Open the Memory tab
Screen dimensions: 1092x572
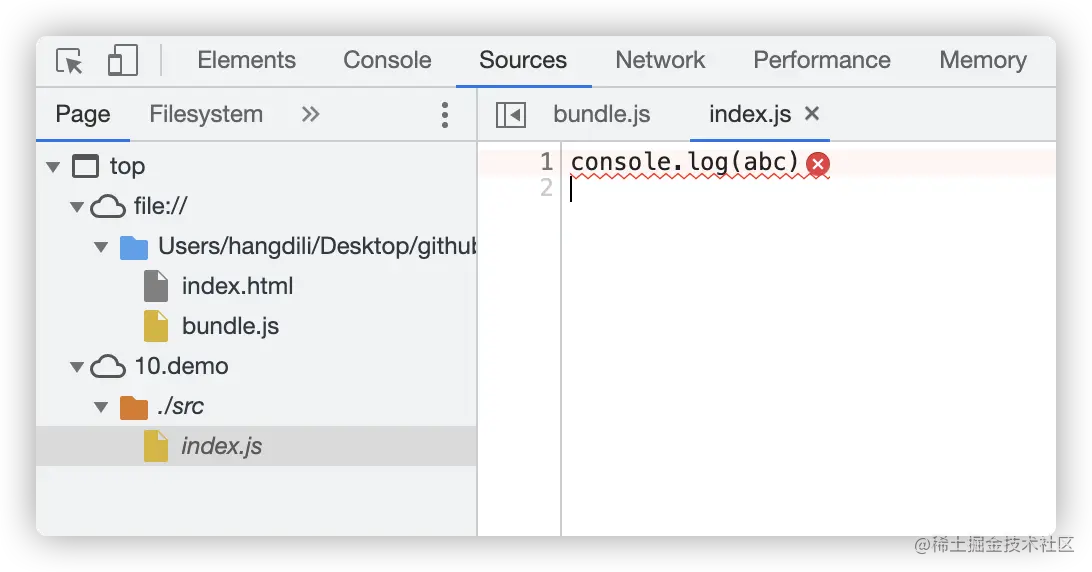coord(983,60)
